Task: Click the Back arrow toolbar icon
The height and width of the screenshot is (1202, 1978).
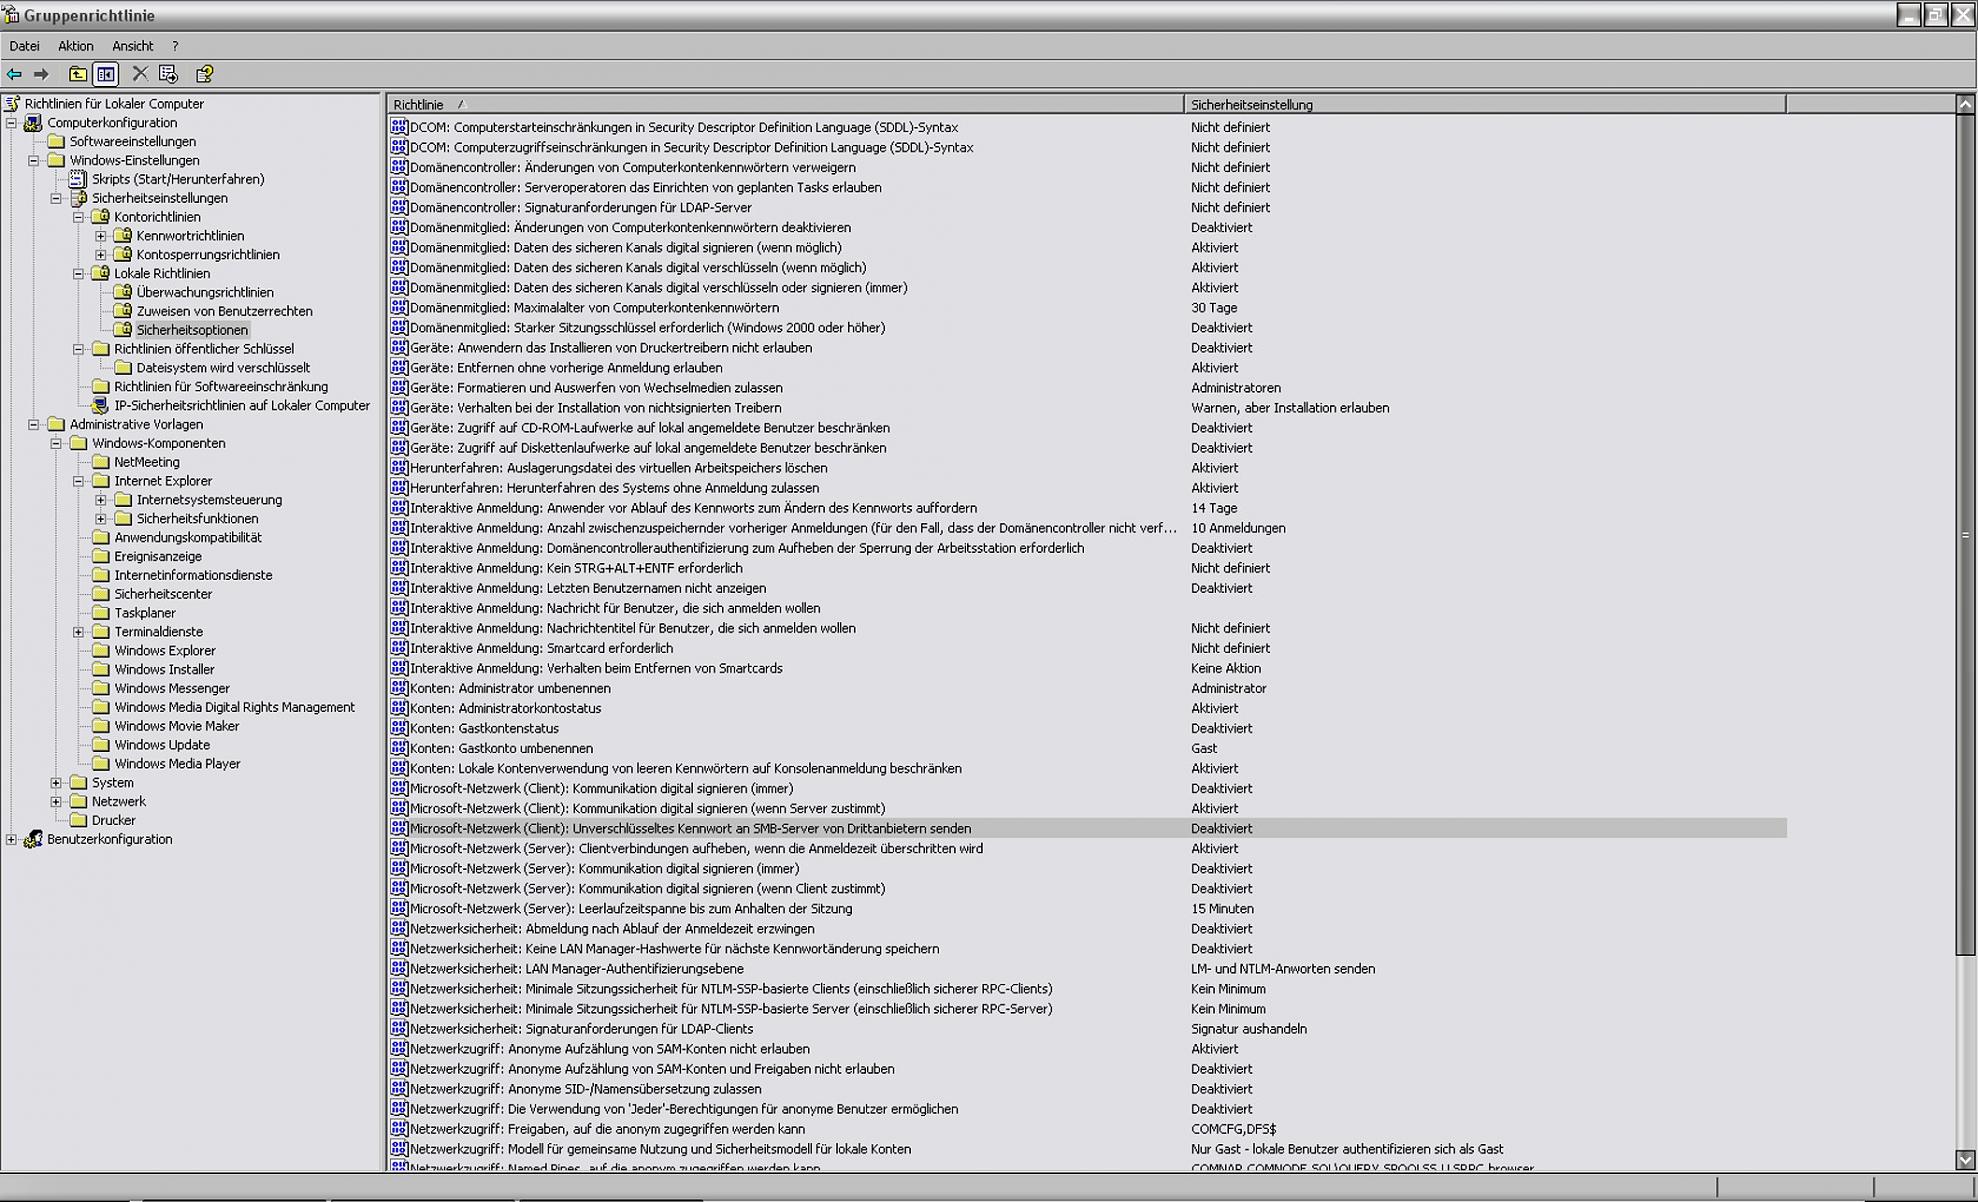Action: pos(14,74)
